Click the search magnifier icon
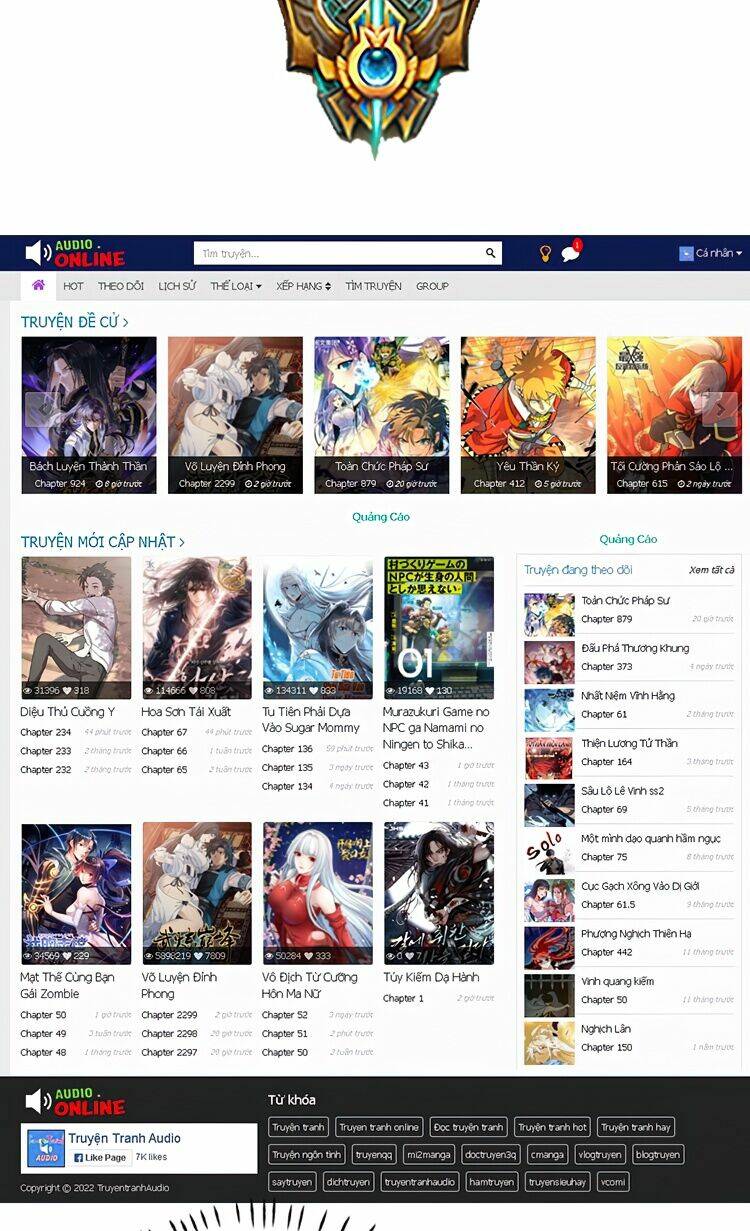Screen dimensions: 750x1231 pyautogui.click(x=491, y=254)
